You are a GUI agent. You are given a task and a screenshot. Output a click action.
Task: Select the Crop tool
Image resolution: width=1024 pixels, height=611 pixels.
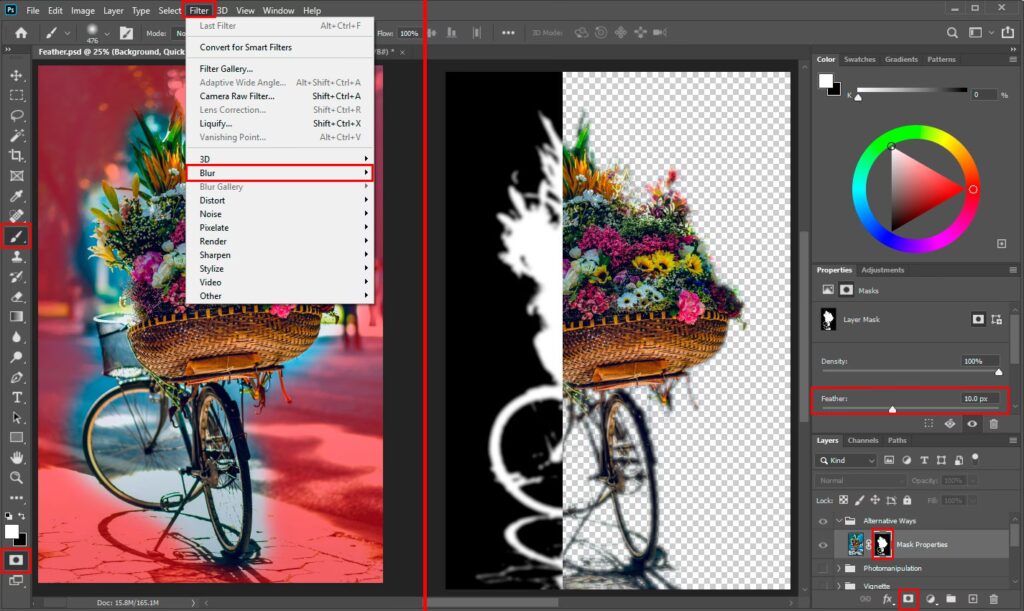(17, 156)
